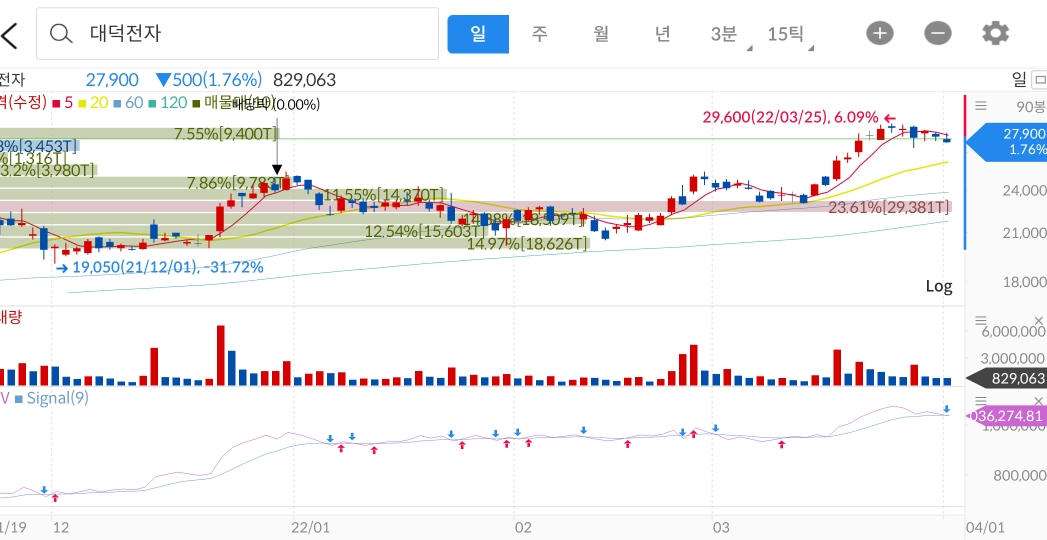Switch to the 월 monthly tab
The height and width of the screenshot is (540, 1047).
tap(600, 33)
